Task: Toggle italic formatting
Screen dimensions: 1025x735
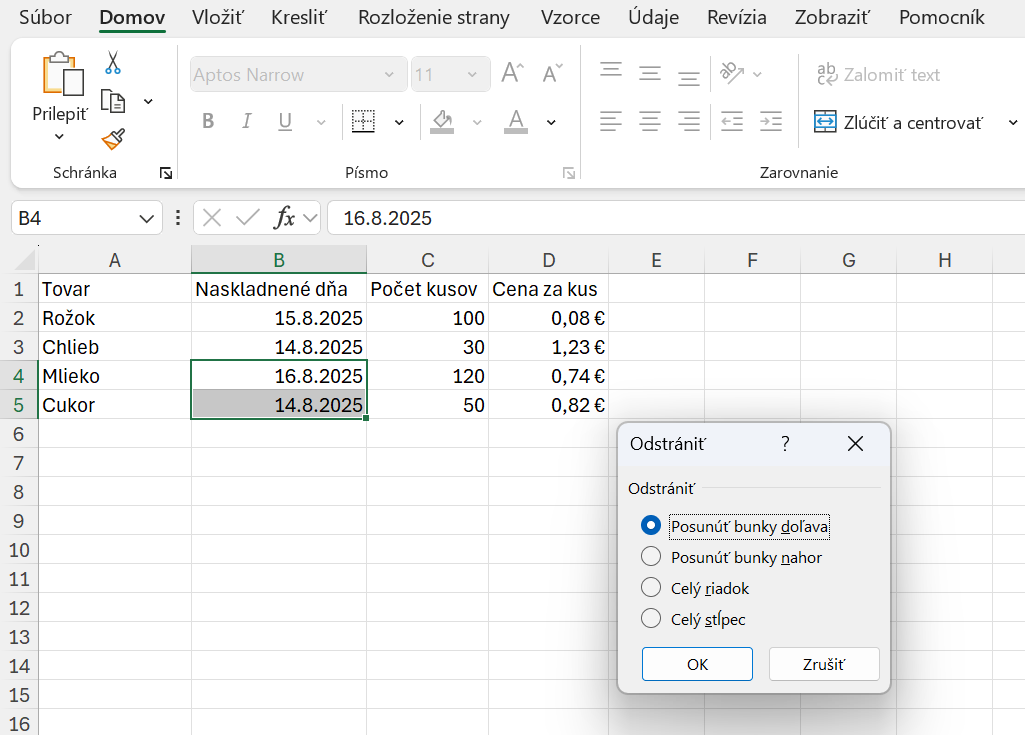Action: point(246,122)
